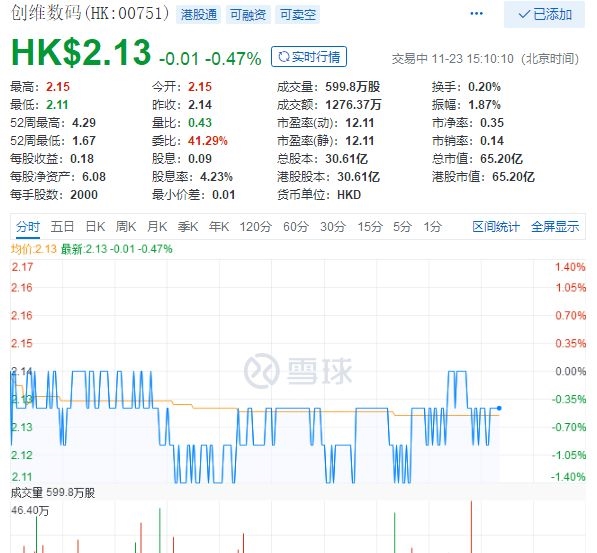Screen dimensions: 597x553
Task: Show the 120分 interval chart
Action: click(x=255, y=227)
